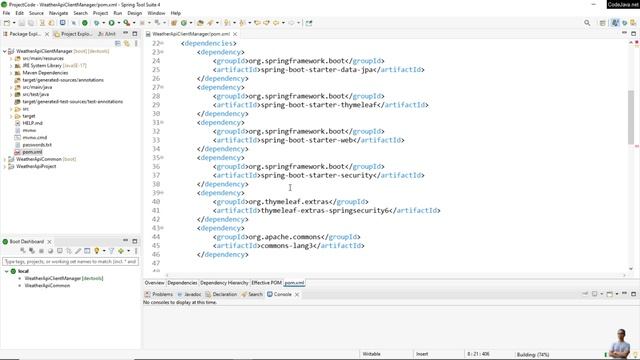The height and width of the screenshot is (360, 640).
Task: Open the Source menu
Action: (x=36, y=13)
